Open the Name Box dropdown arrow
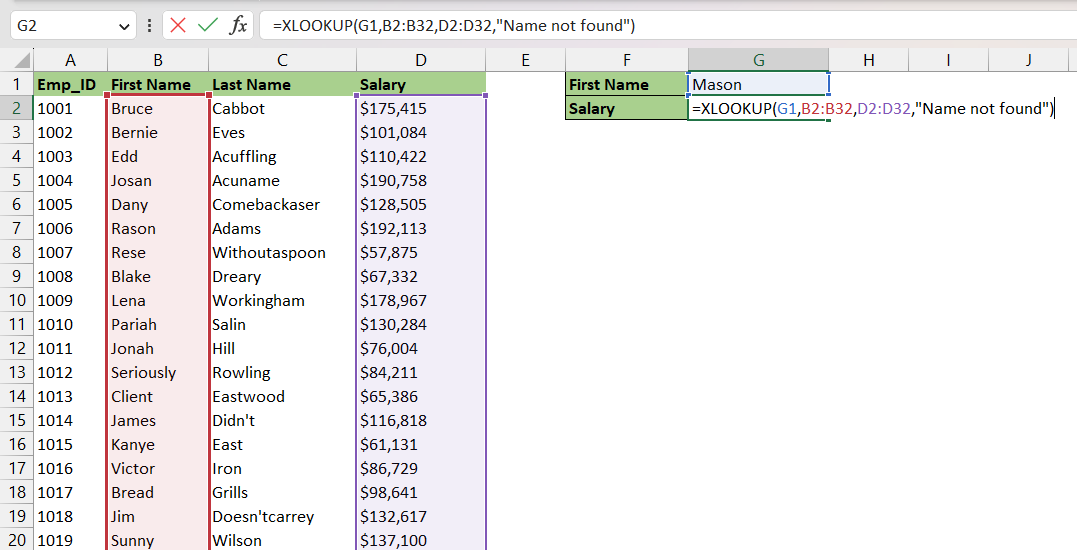 tap(124, 27)
